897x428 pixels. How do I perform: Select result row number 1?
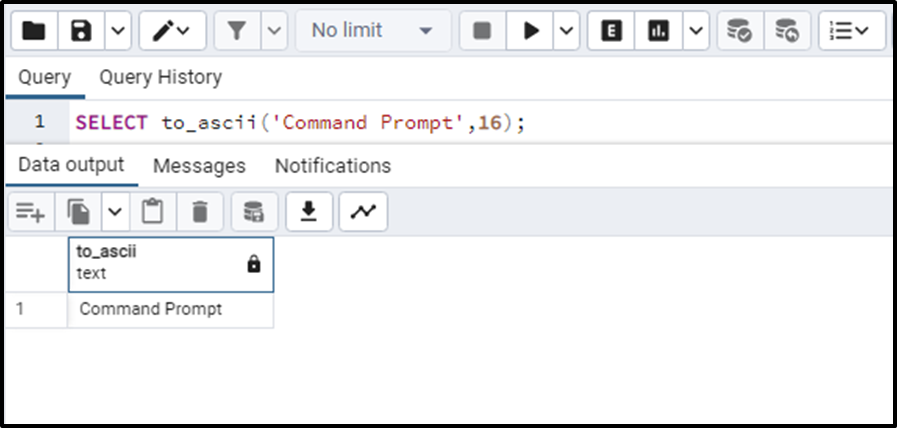37,310
